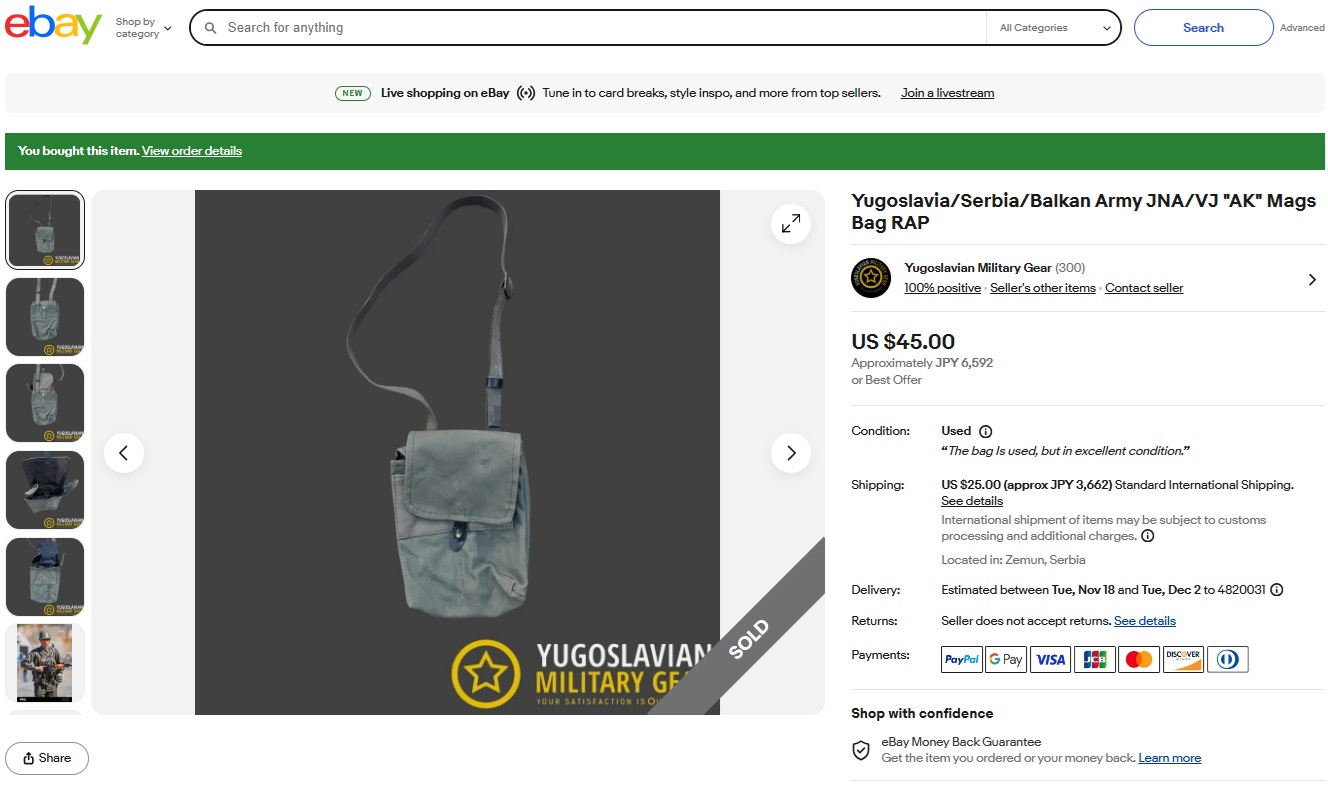
Task: Click the blue Search button
Action: [1203, 28]
